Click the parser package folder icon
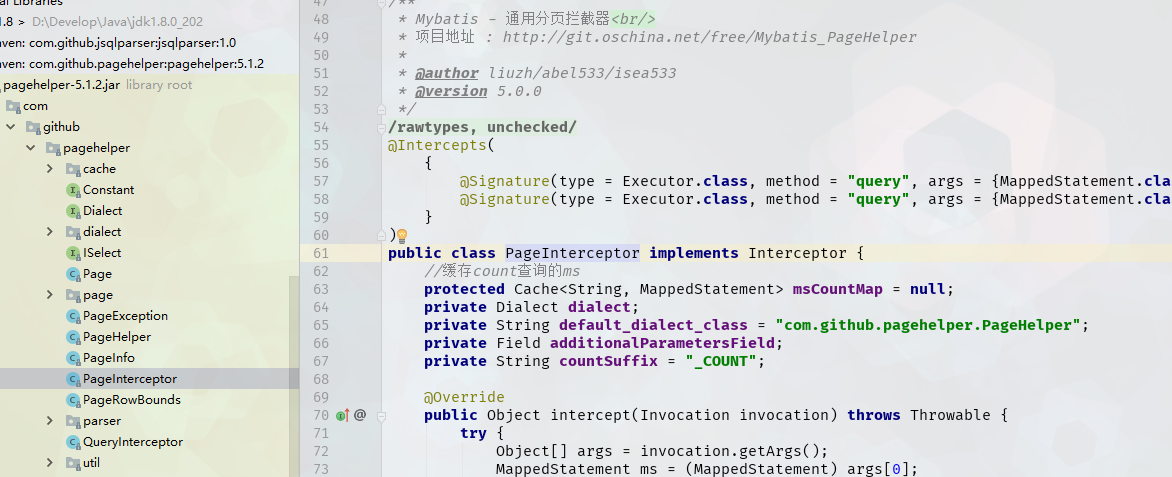1172x477 pixels. pos(73,420)
